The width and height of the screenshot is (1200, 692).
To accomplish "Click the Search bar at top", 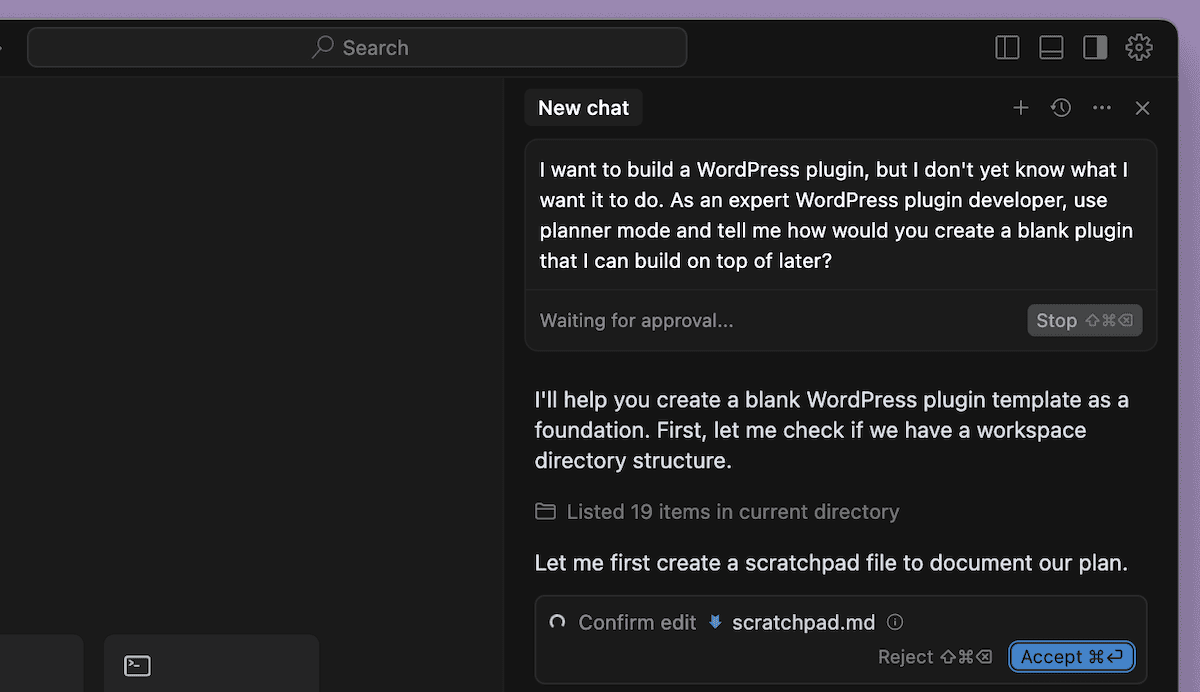I will click(357, 47).
